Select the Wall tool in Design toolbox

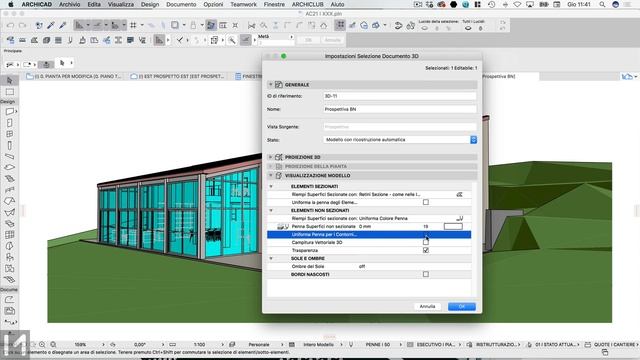click(x=10, y=111)
